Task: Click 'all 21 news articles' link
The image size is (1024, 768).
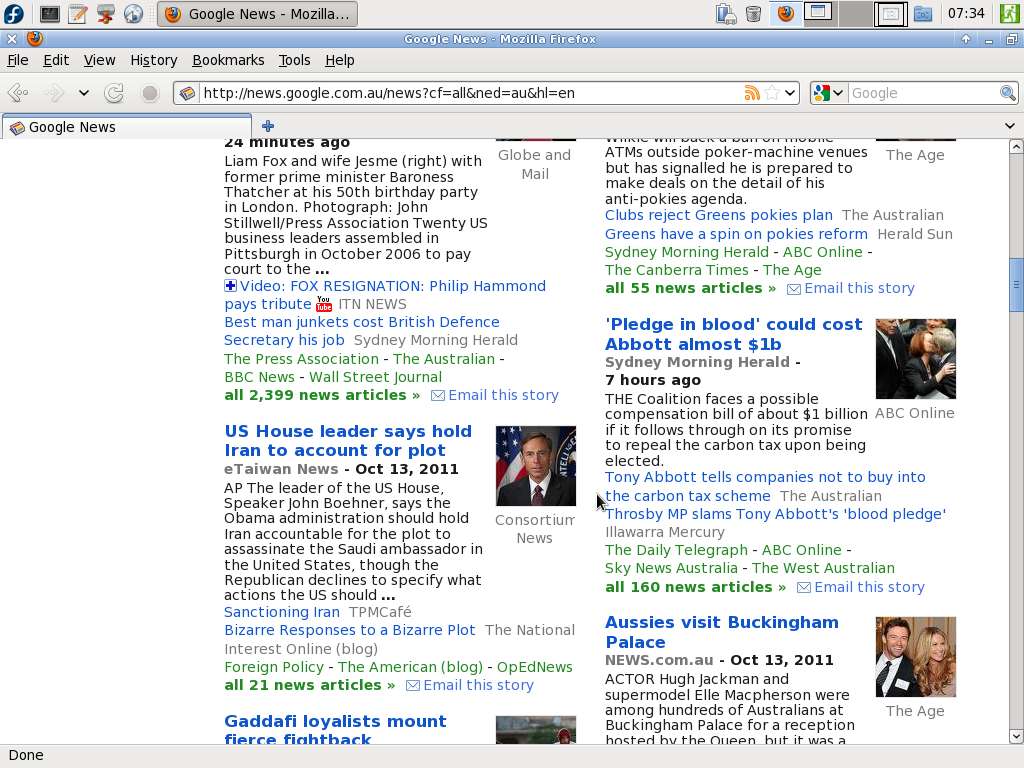Action: pyautogui.click(x=309, y=685)
